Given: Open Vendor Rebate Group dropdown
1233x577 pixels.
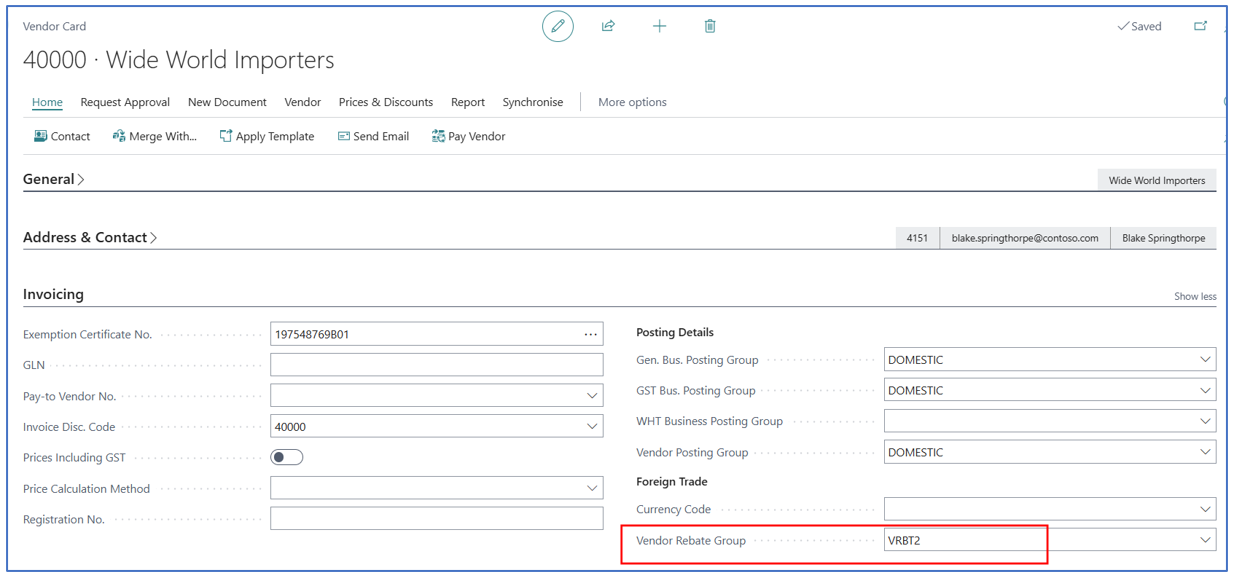Looking at the screenshot, I should 1204,540.
